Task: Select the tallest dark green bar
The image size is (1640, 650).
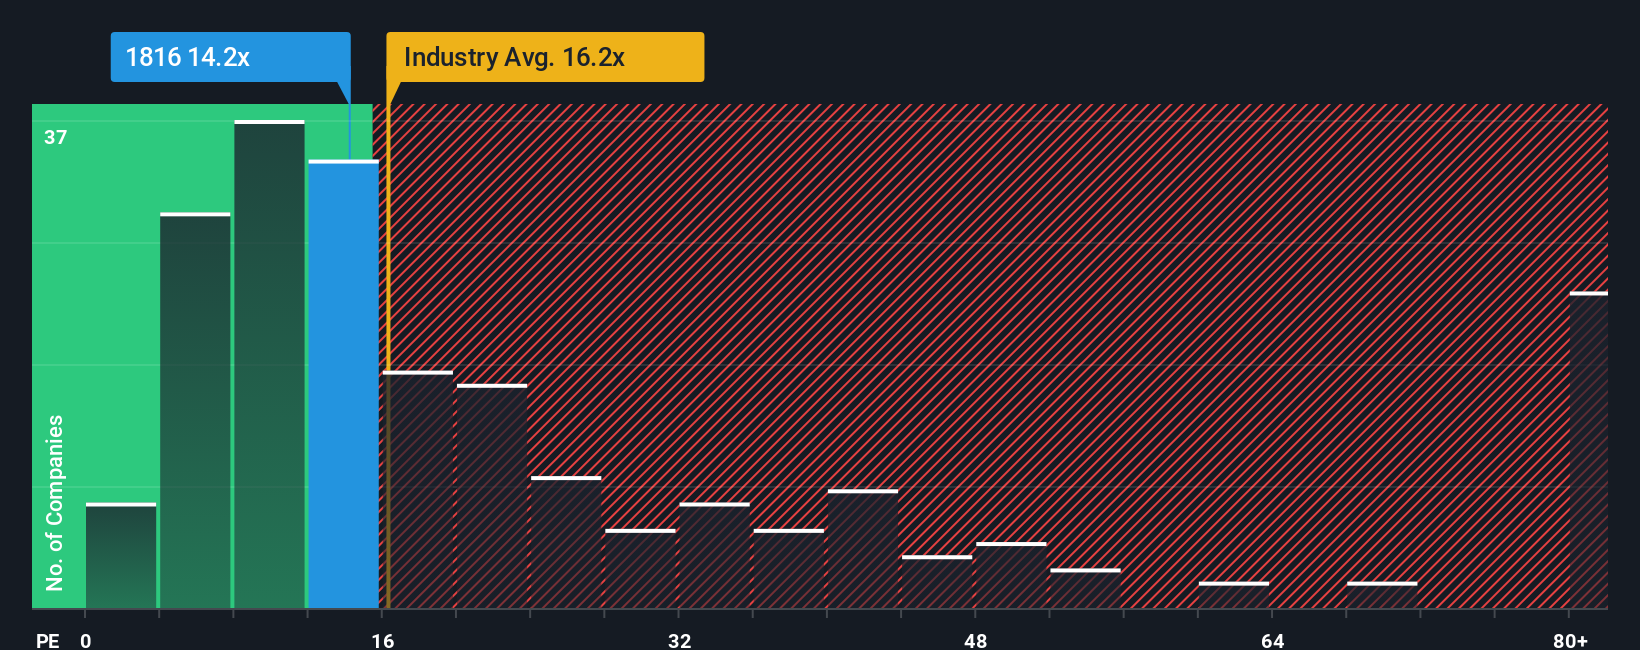Action: point(269,364)
